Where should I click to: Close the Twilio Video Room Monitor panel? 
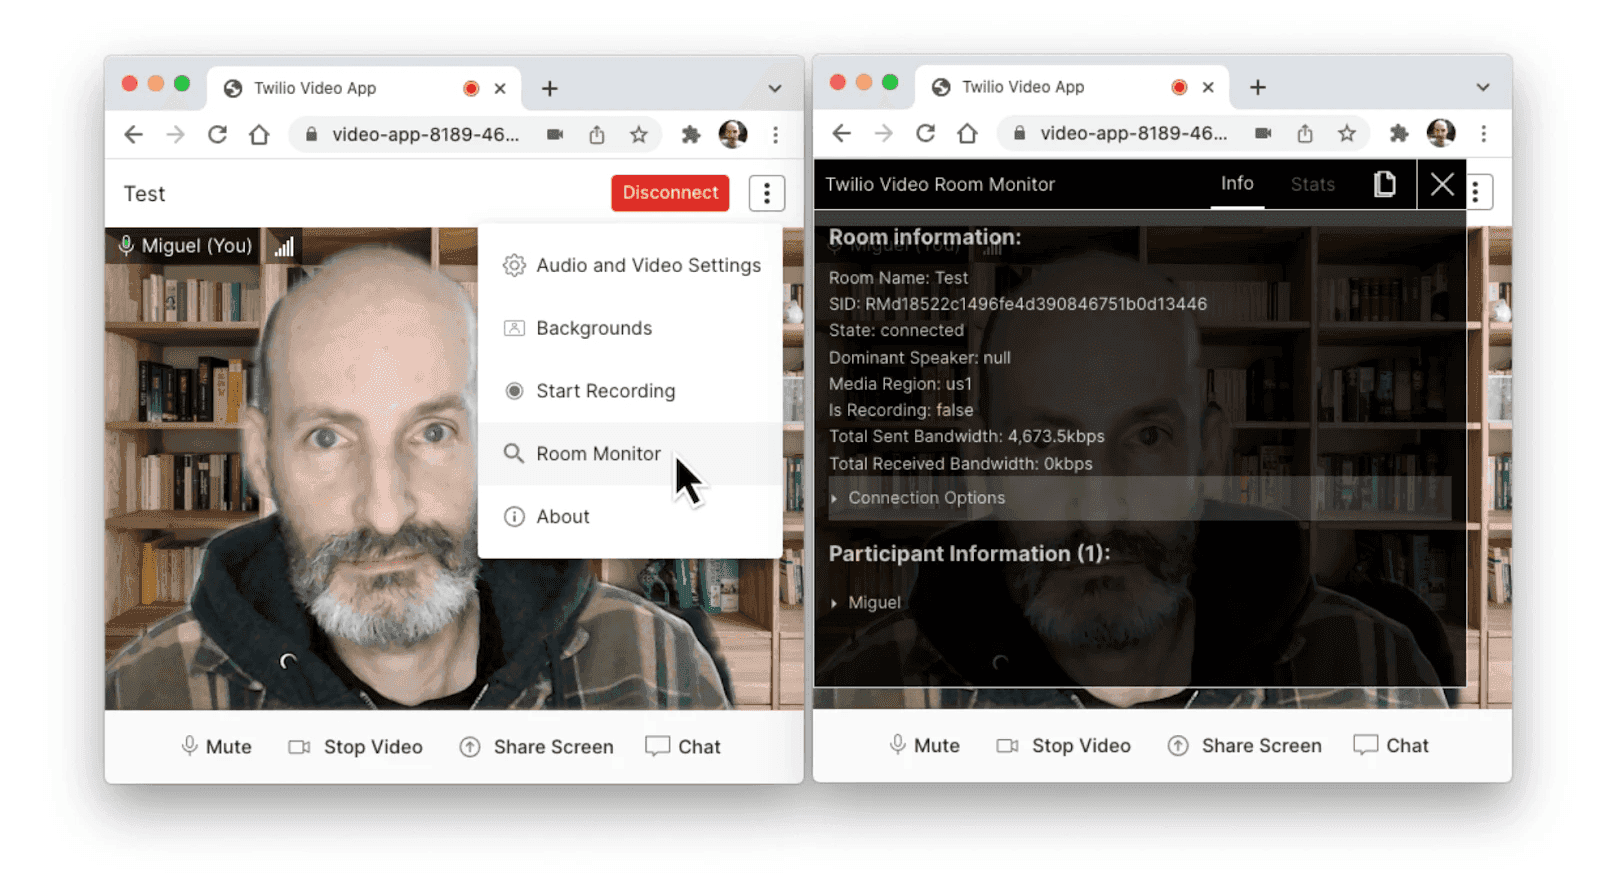1442,184
